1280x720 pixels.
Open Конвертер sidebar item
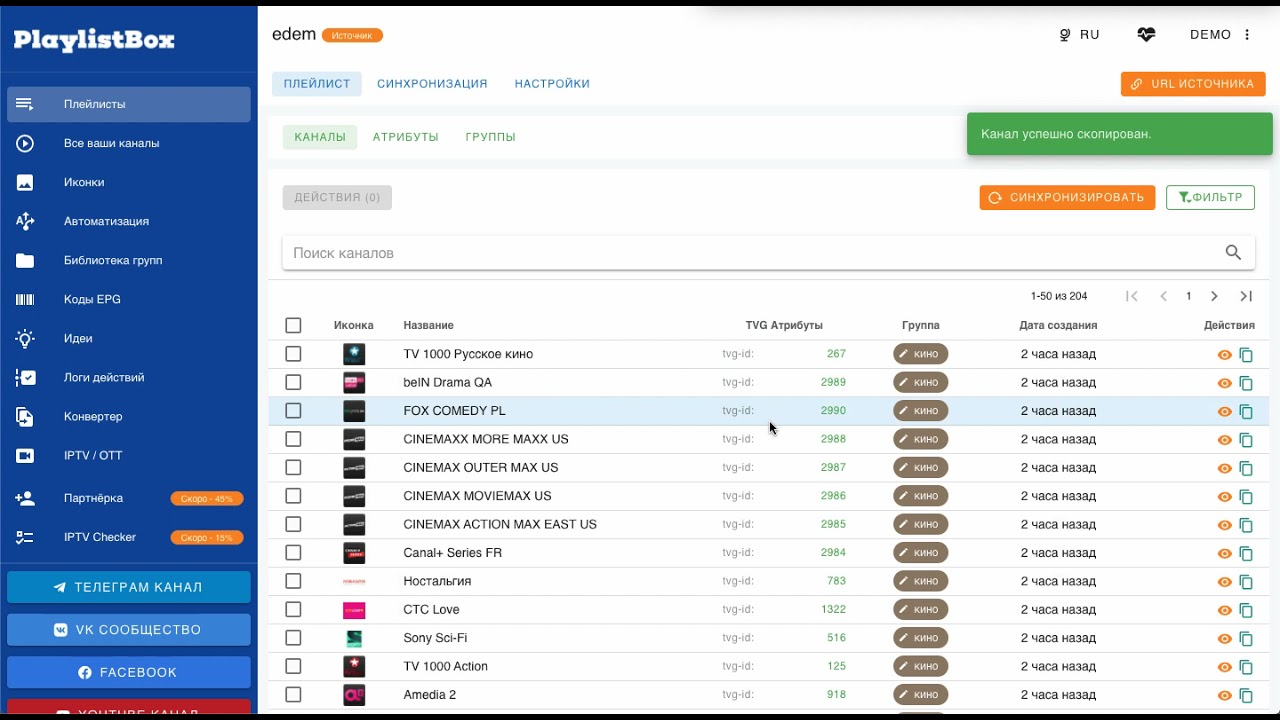point(129,416)
